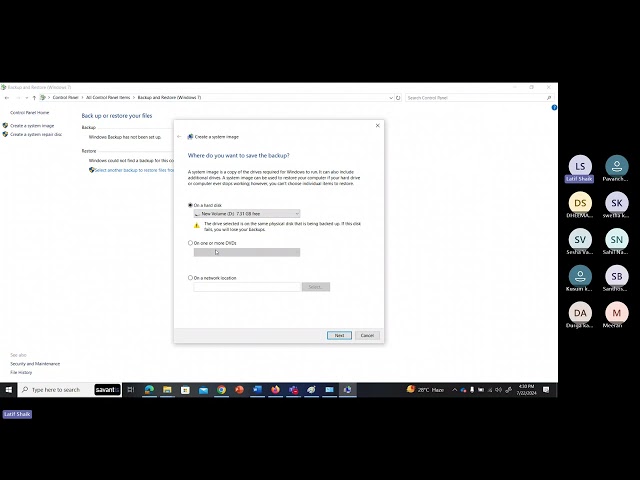The image size is (640, 480).
Task: Click the SN participant avatar
Action: click(617, 240)
